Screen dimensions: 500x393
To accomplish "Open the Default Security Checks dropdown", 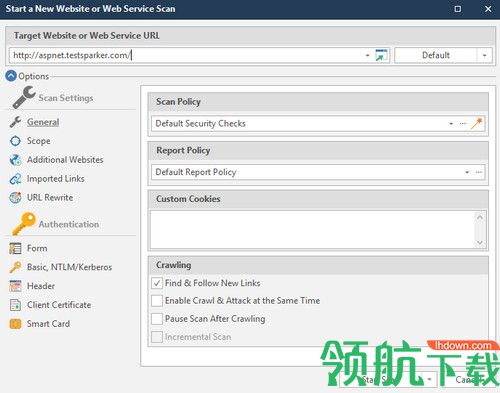I will pos(451,123).
